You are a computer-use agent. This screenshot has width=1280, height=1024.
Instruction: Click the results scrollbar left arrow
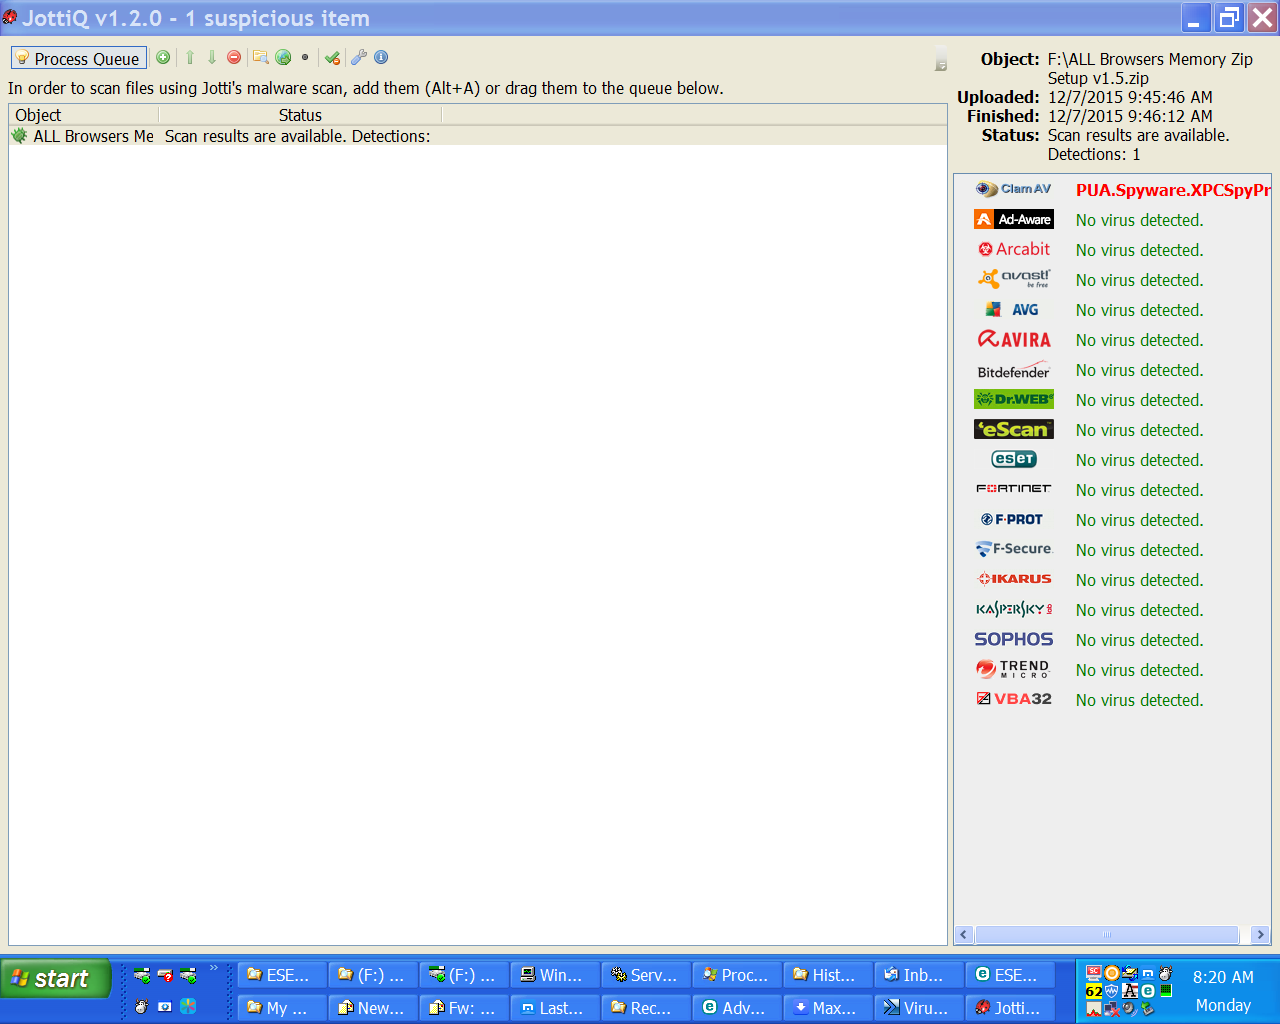coord(964,935)
